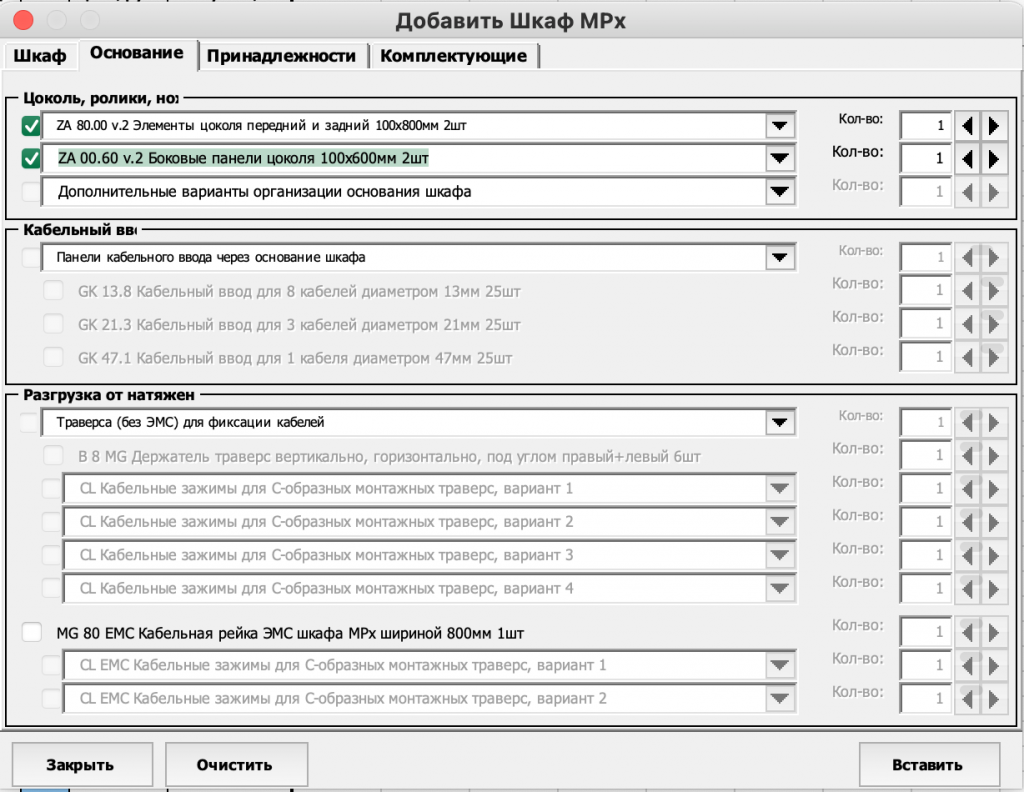The width and height of the screenshot is (1024, 792).
Task: Expand Дополнительные варианты организации основания dropdown
Action: pos(778,191)
